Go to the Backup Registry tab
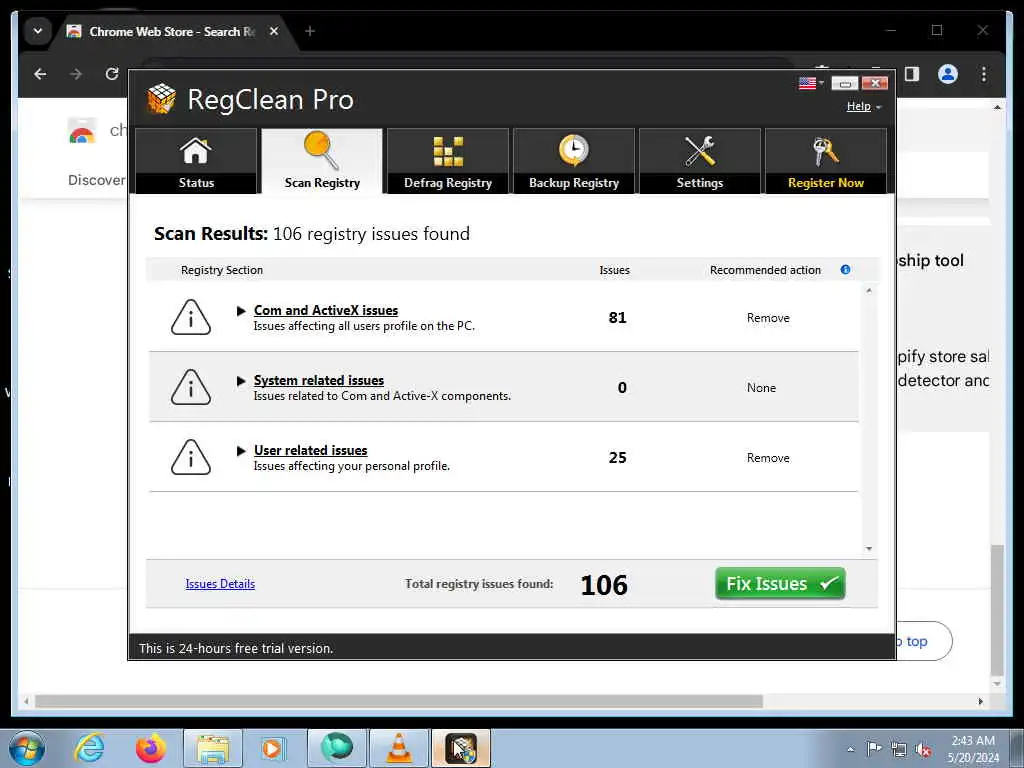Viewport: 1024px width, 768px height. [x=573, y=161]
